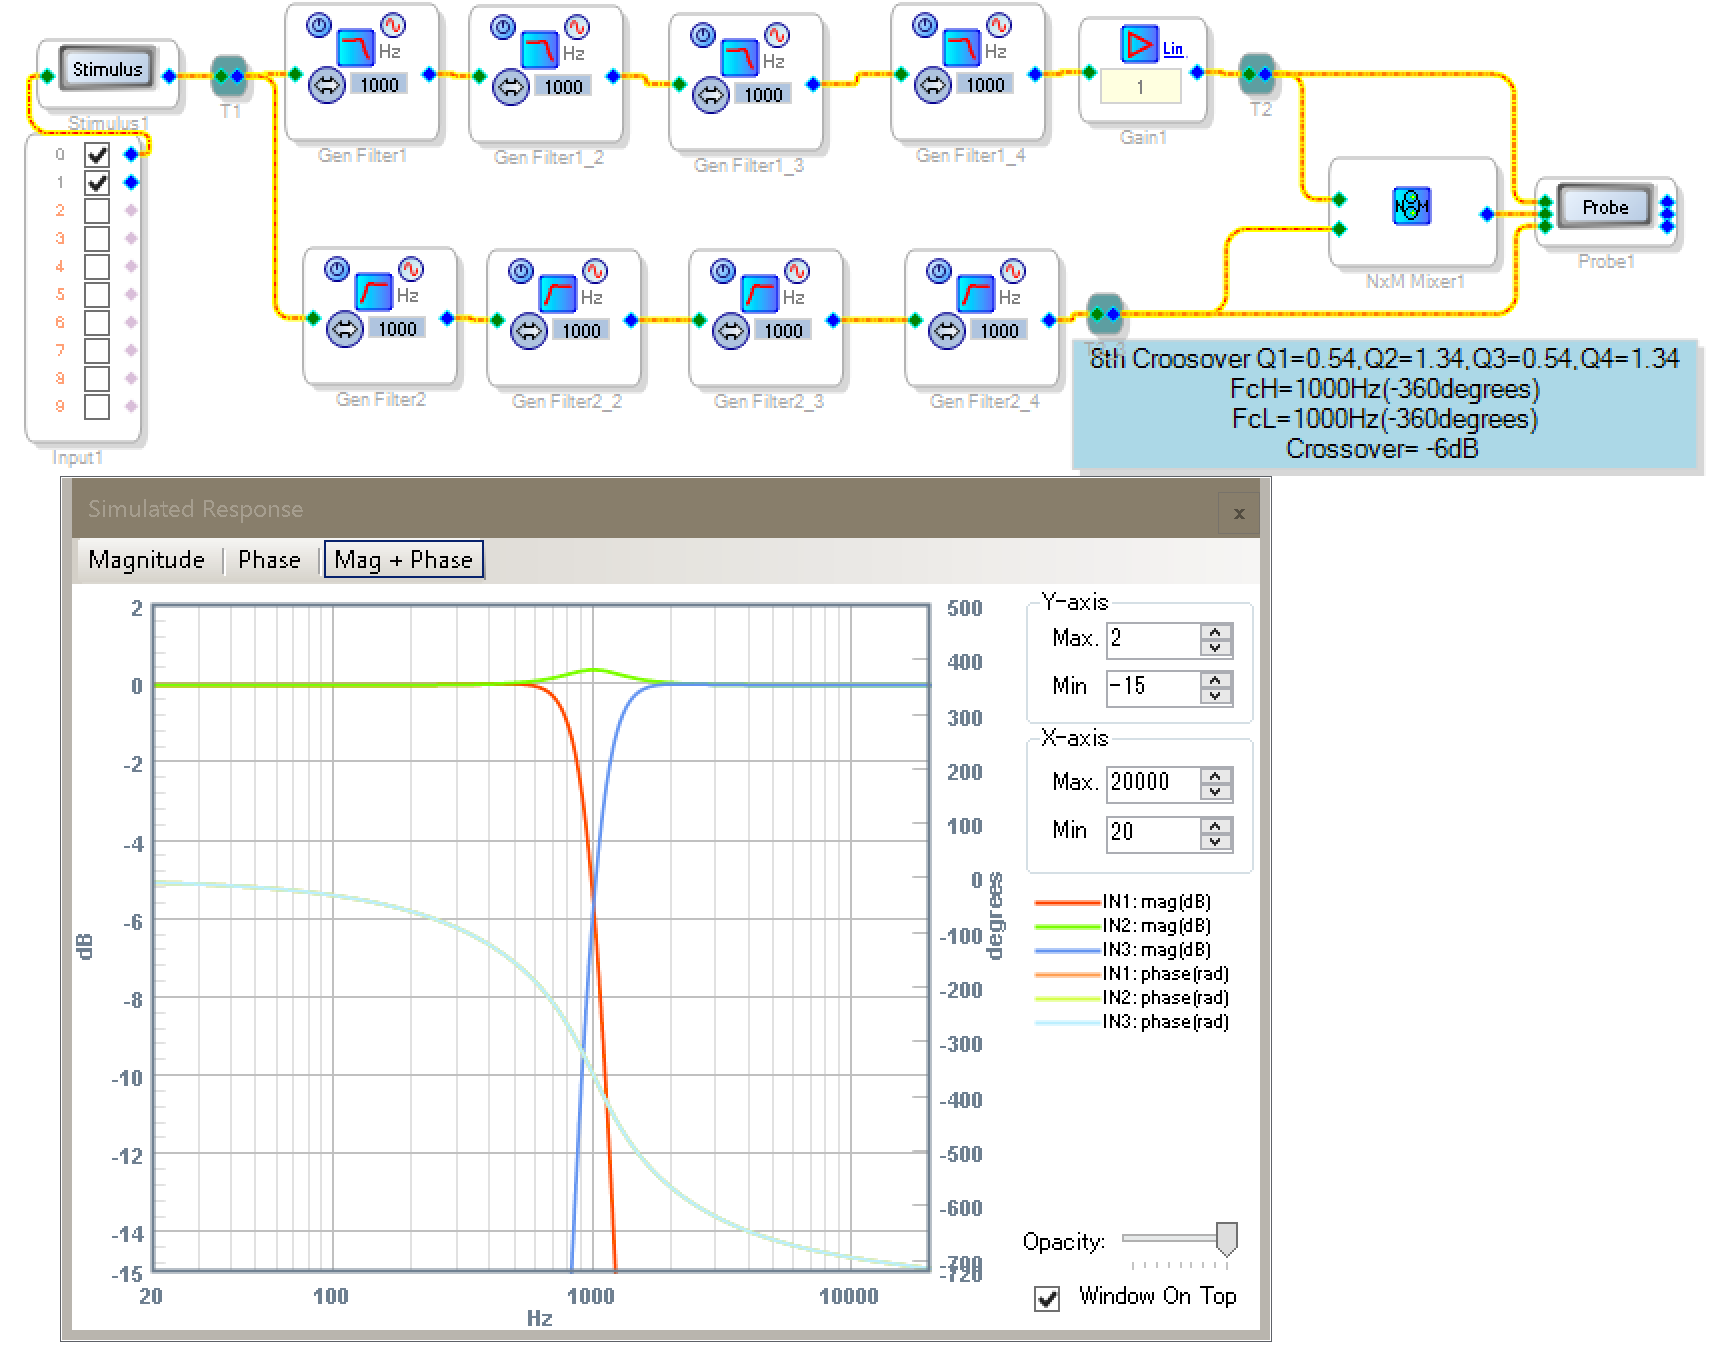Enable Input1 channel 2 checkbox
This screenshot has width=1736, height=1350.
click(97, 210)
